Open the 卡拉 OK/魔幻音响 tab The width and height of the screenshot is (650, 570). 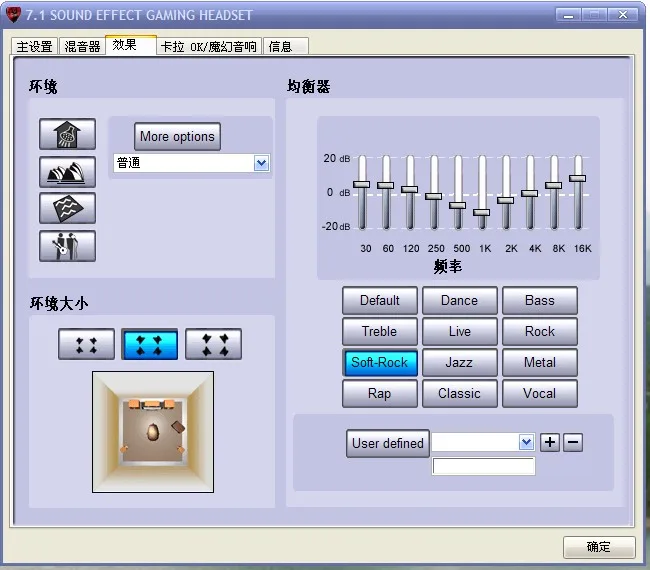point(209,46)
